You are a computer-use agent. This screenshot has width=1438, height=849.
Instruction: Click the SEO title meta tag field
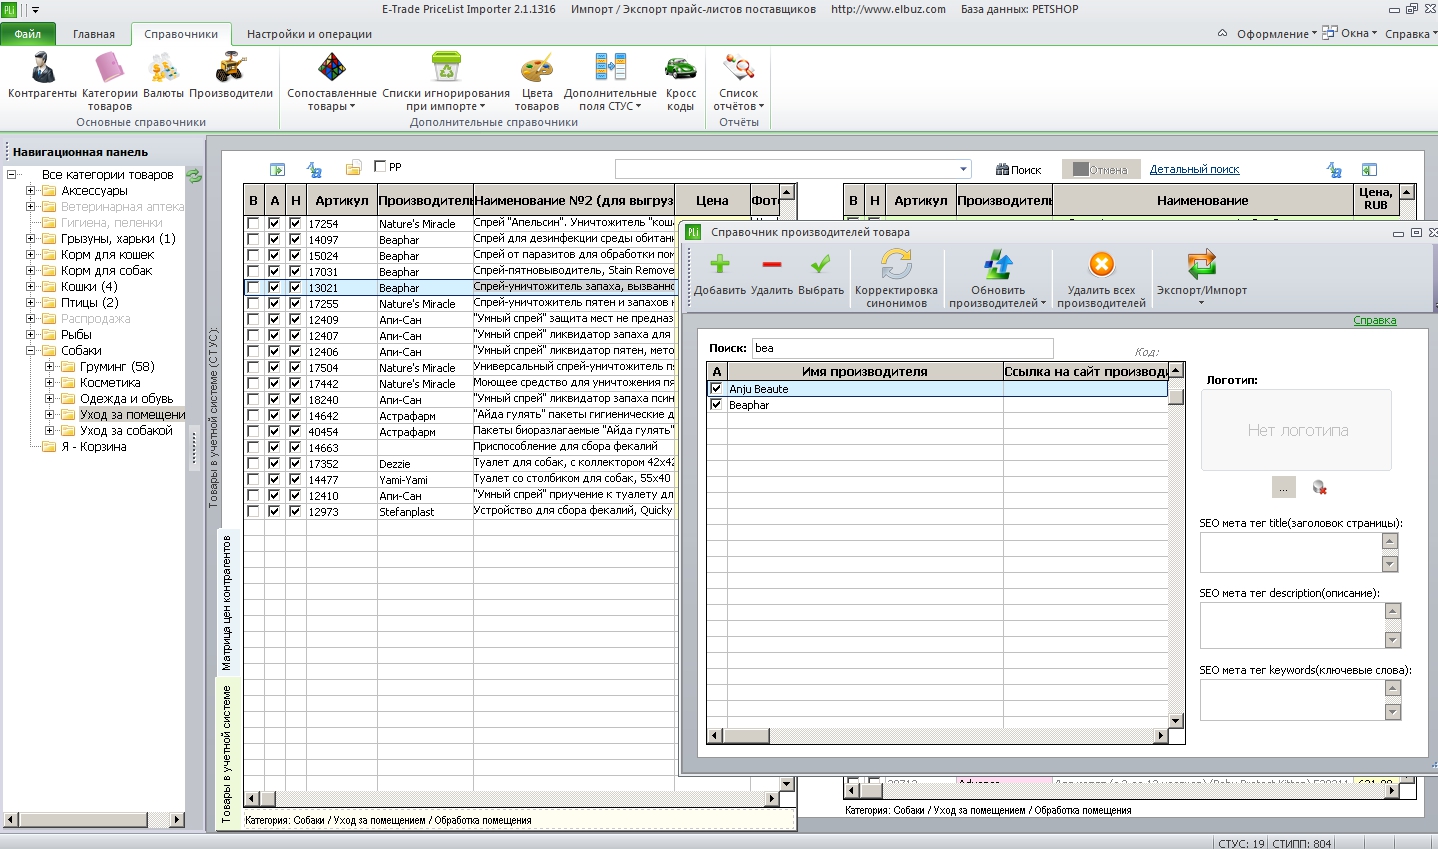1292,552
